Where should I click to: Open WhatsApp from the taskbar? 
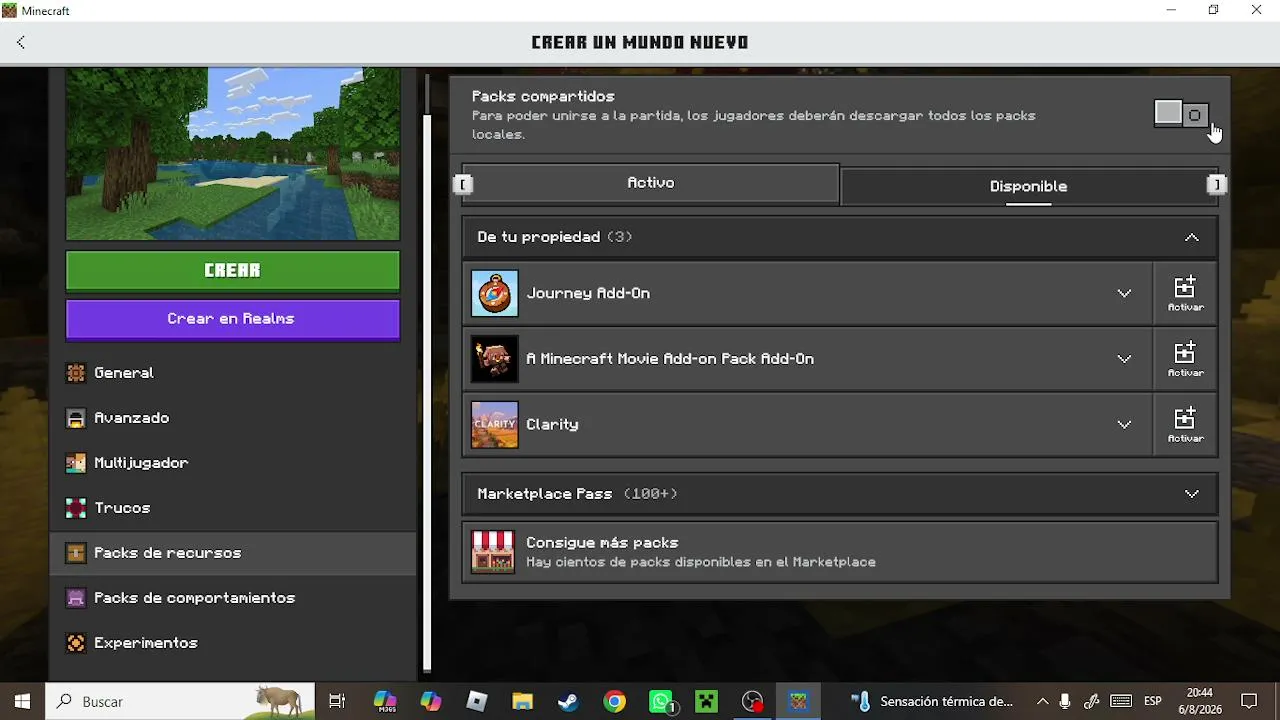coord(661,701)
